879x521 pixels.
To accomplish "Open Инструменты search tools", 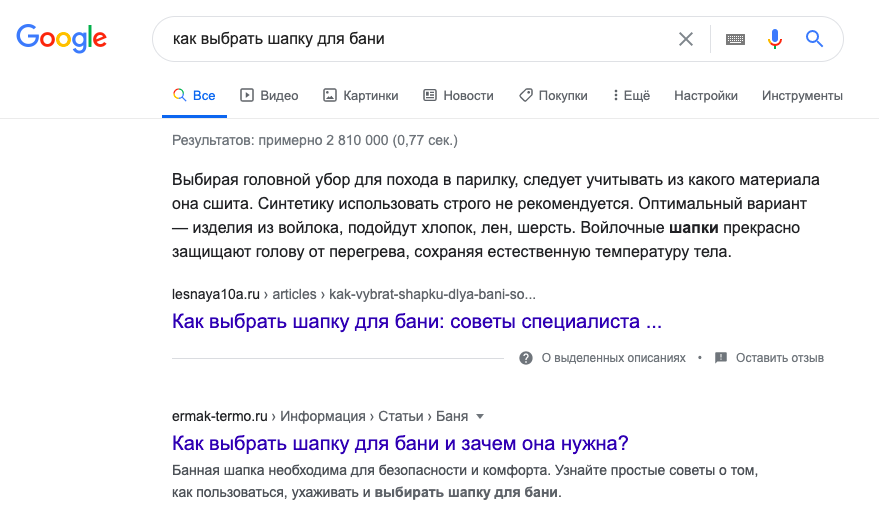I will coord(802,95).
